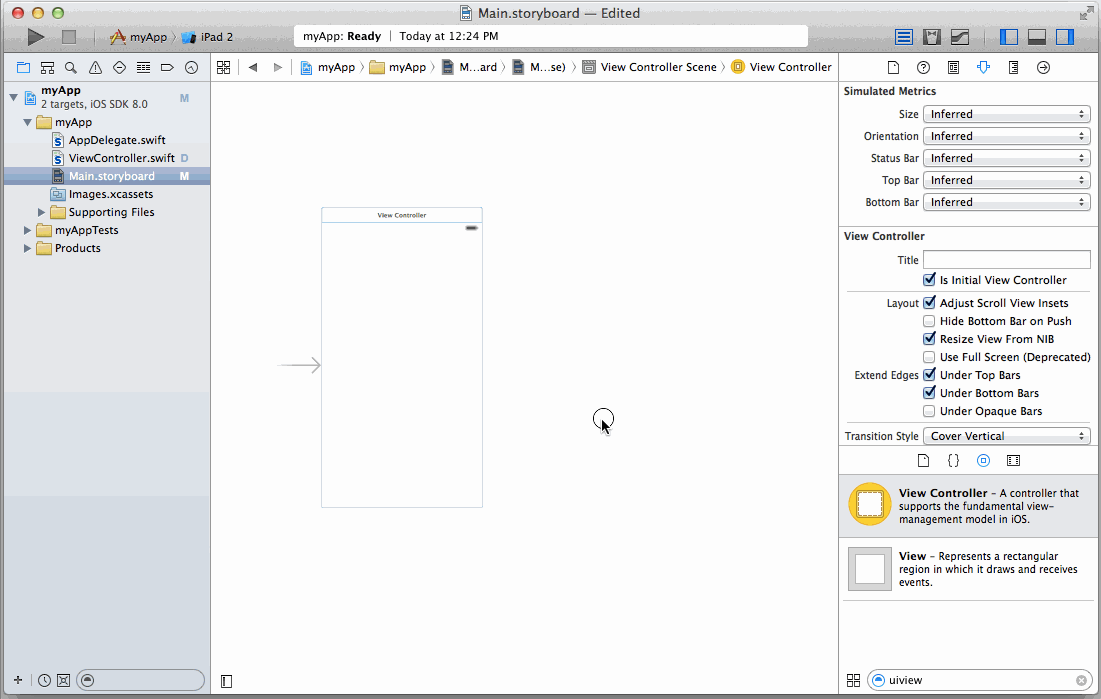Filter recent files with clock icon
Screen dimensions: 1101x699
click(x=44, y=680)
